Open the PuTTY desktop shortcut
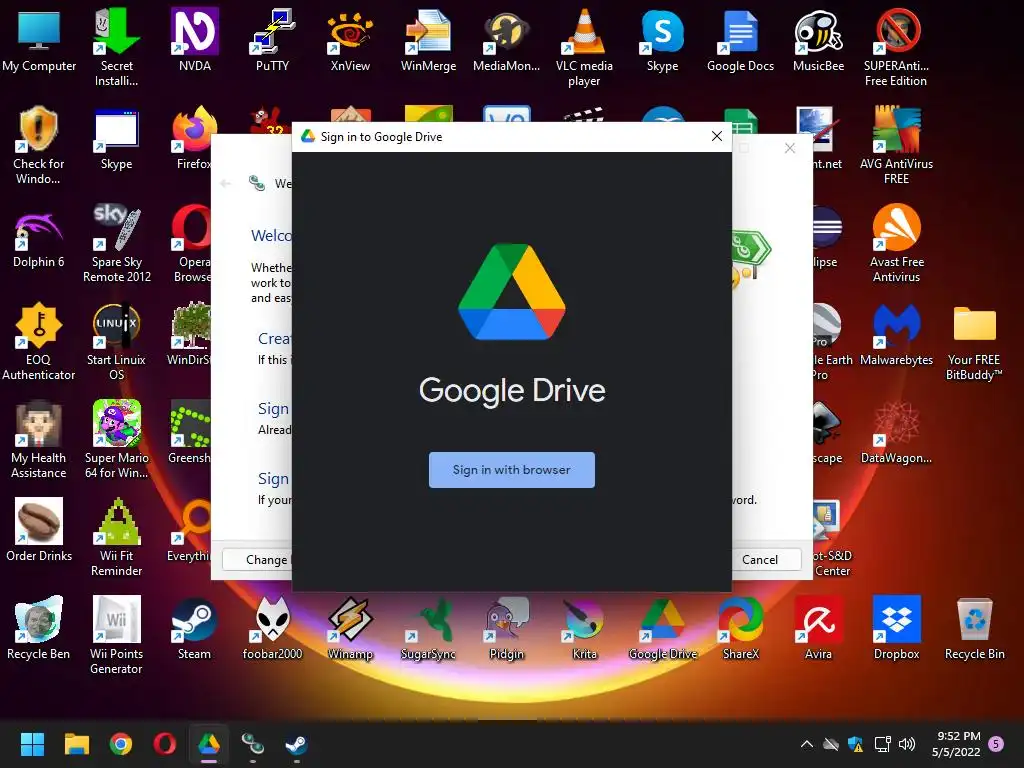 [272, 40]
